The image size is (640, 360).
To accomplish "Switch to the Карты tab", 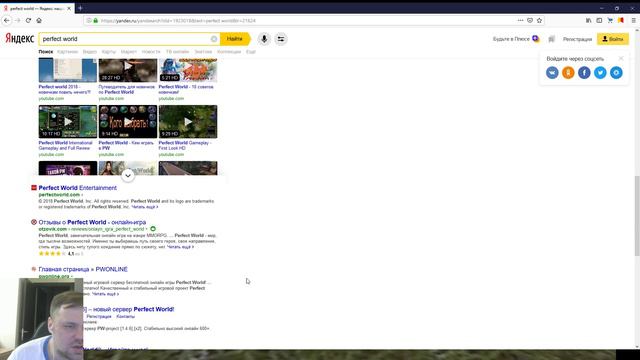I will pos(109,52).
